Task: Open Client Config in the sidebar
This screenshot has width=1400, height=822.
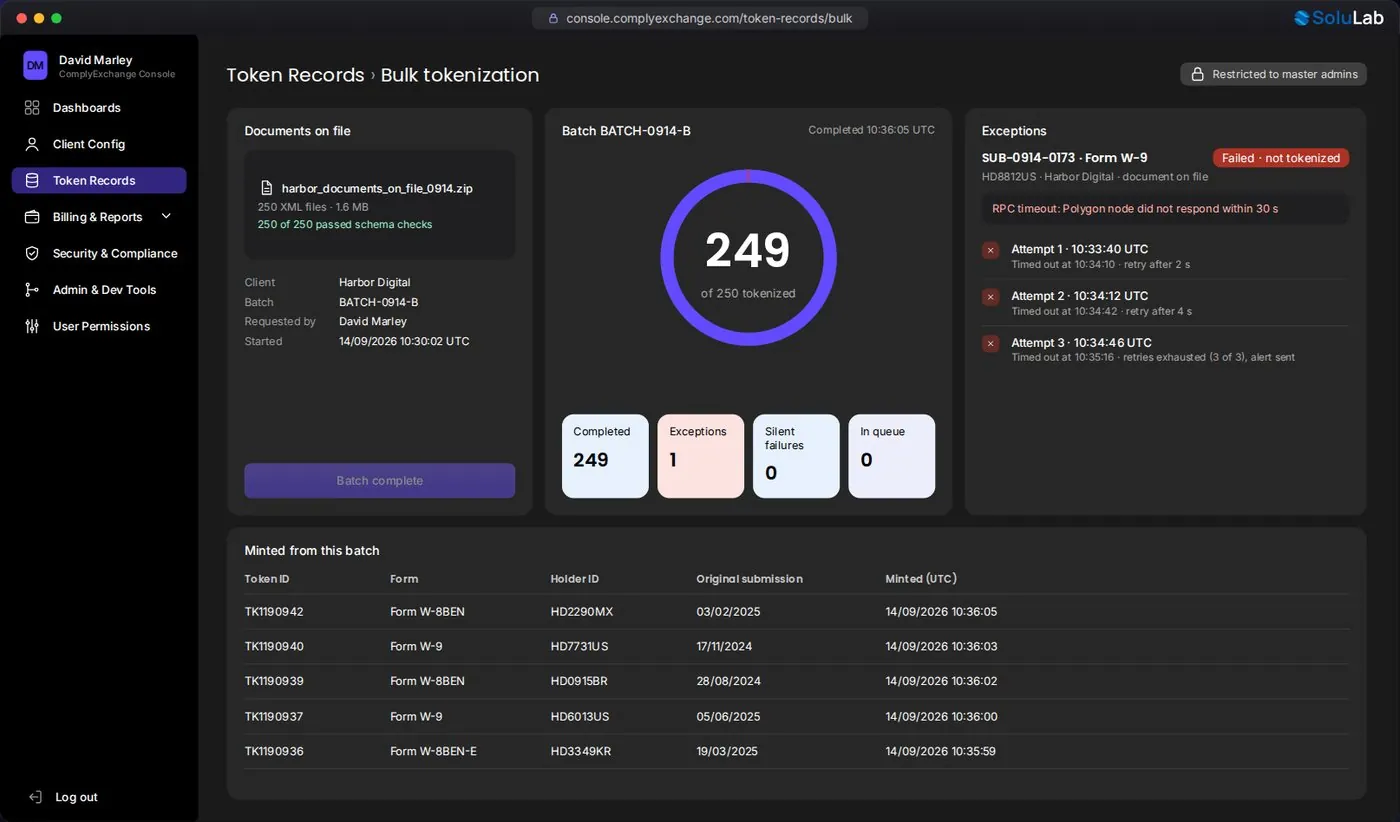Action: tap(99, 144)
